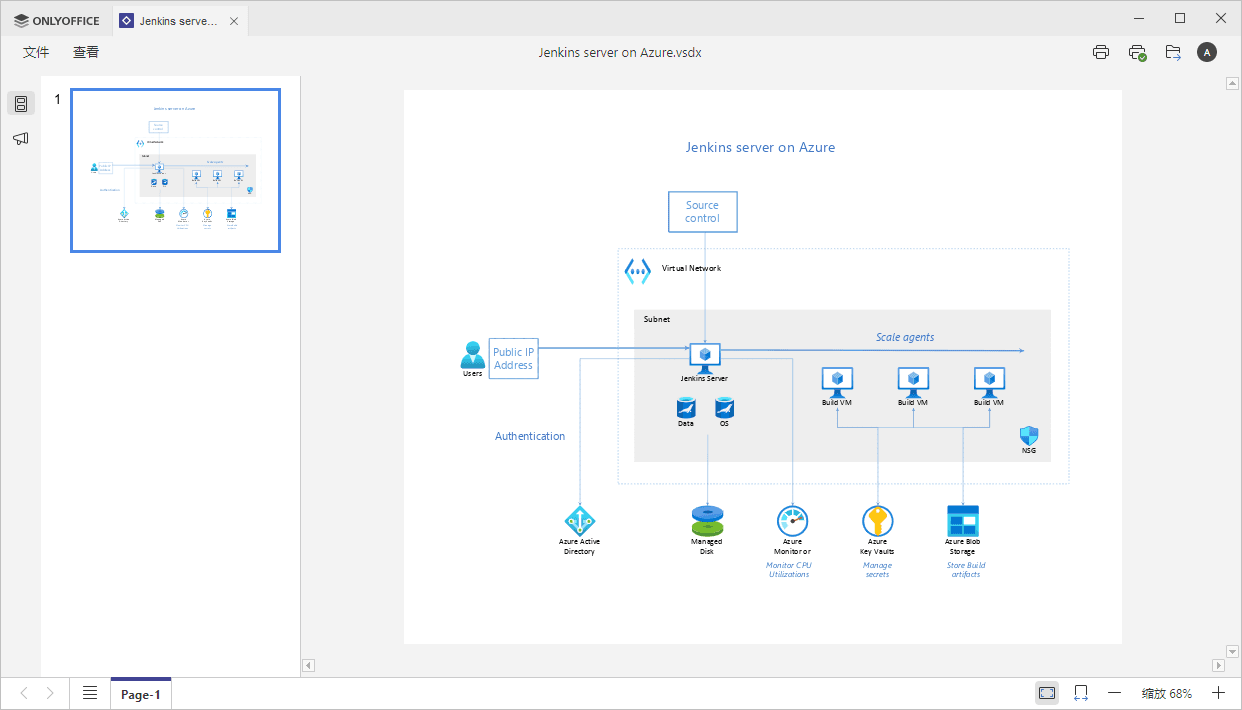Switch to the Page-1 tab
This screenshot has width=1242, height=710.
point(140,692)
